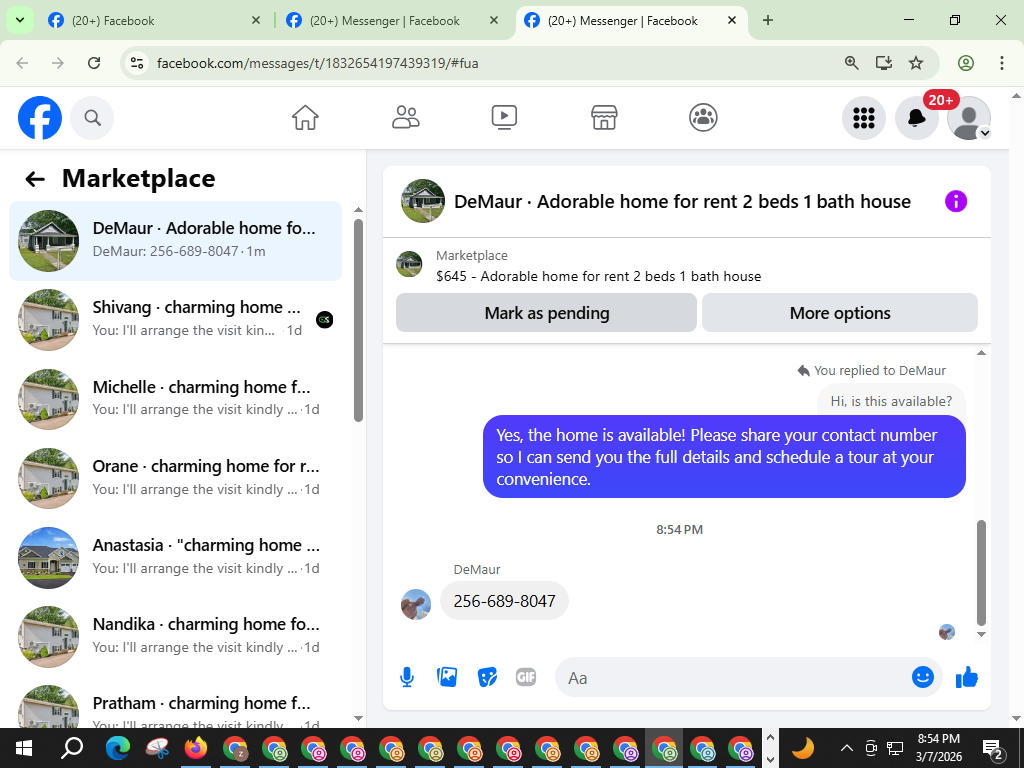Open the emoji picker smiley

click(922, 677)
